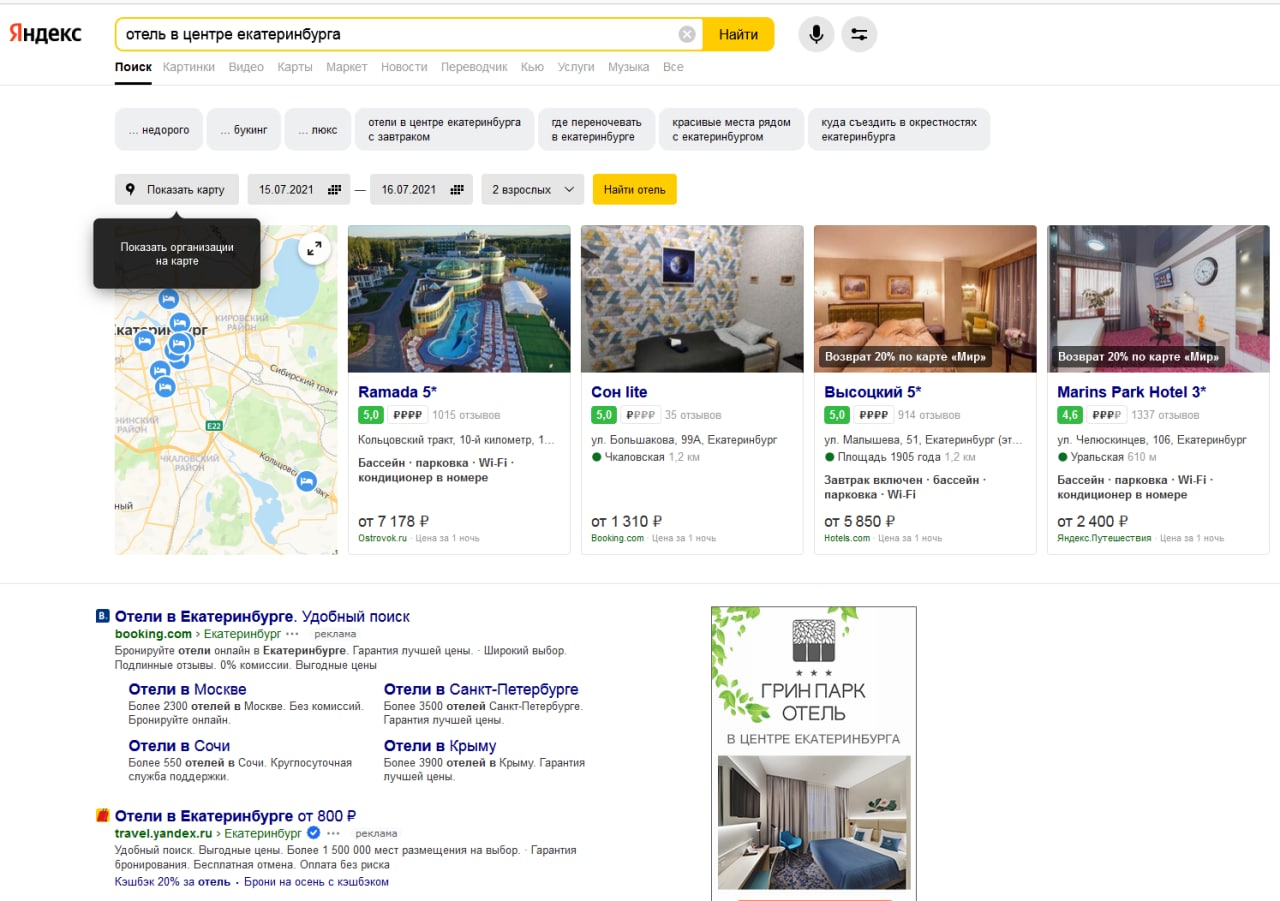The height and width of the screenshot is (901, 1280).
Task: Click verified checkmark badge next to travel.yandex.ru
Action: pos(313,833)
